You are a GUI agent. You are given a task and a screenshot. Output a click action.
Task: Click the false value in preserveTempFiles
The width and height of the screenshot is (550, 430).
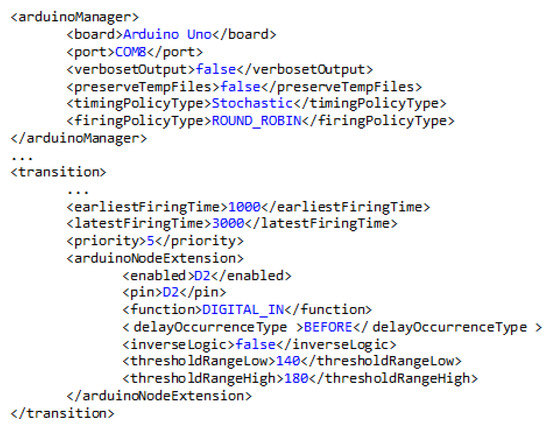pos(240,87)
